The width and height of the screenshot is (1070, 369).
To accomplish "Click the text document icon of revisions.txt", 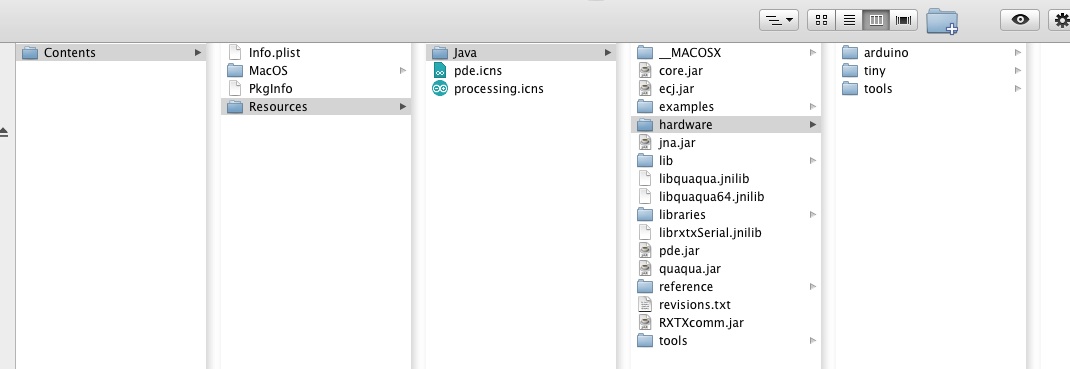I will [x=645, y=305].
